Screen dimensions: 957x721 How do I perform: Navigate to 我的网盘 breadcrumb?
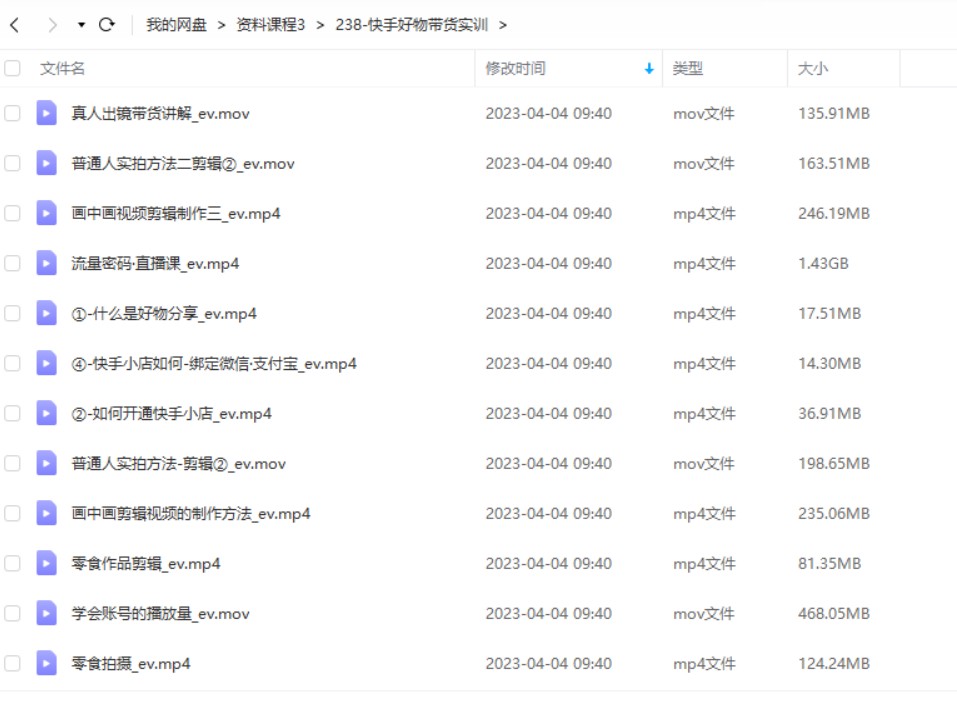click(x=176, y=25)
